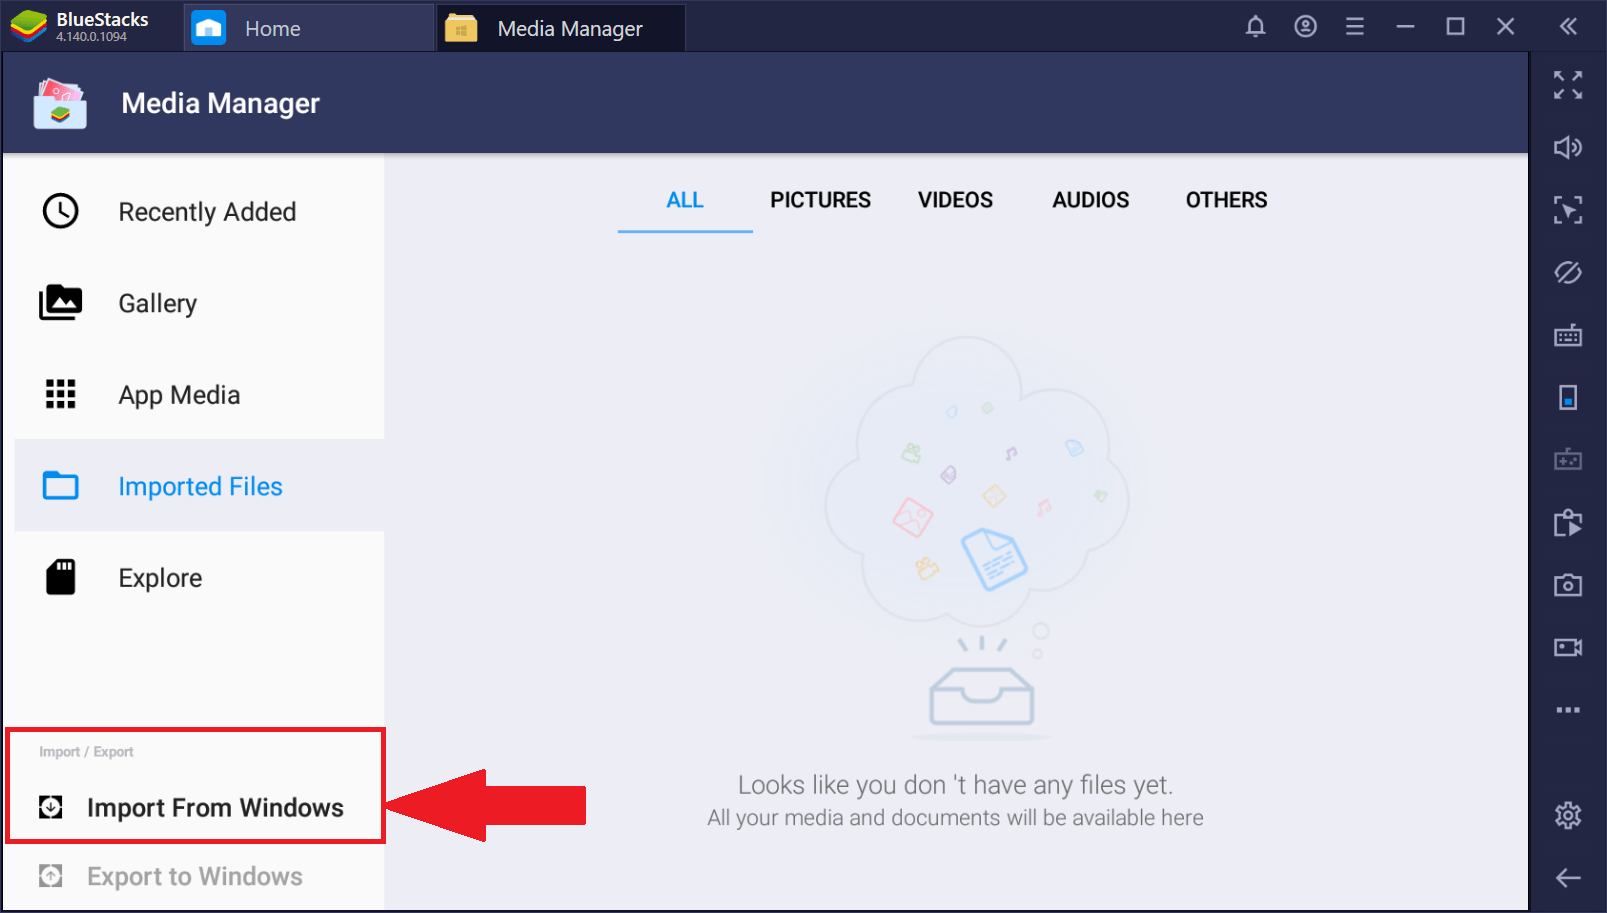1607x913 pixels.
Task: Click the BlueStacks logo
Action: (28, 27)
